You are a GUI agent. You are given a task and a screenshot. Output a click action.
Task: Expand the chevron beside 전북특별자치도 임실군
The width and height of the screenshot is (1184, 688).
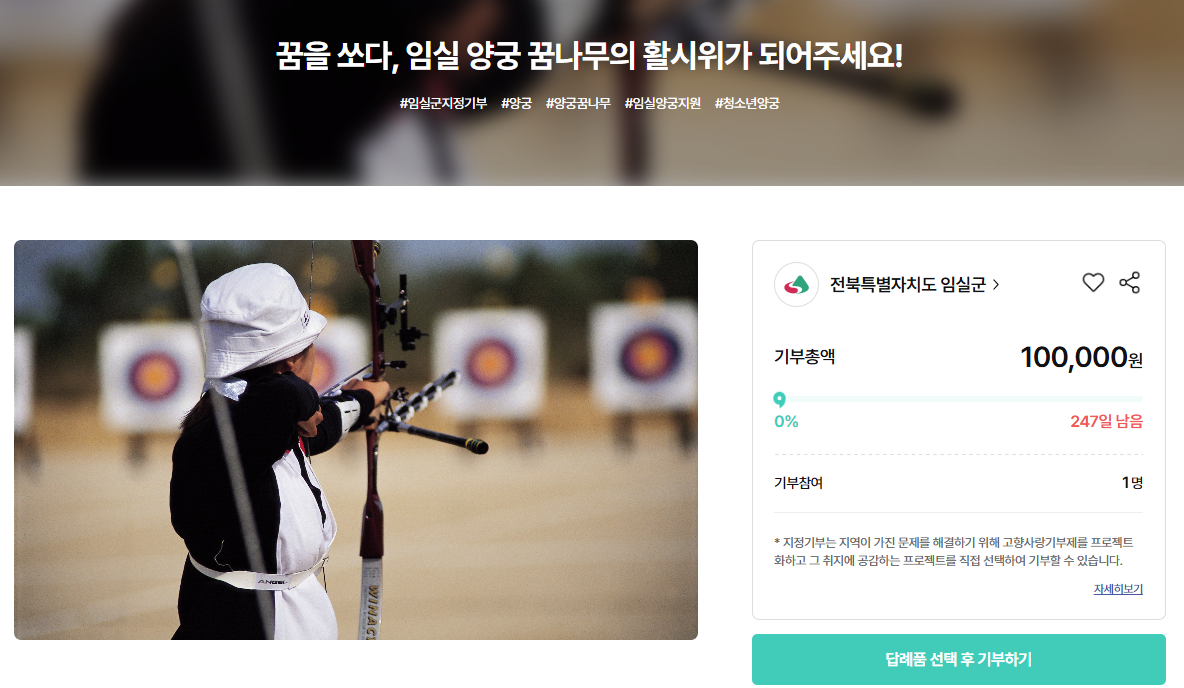coord(996,285)
